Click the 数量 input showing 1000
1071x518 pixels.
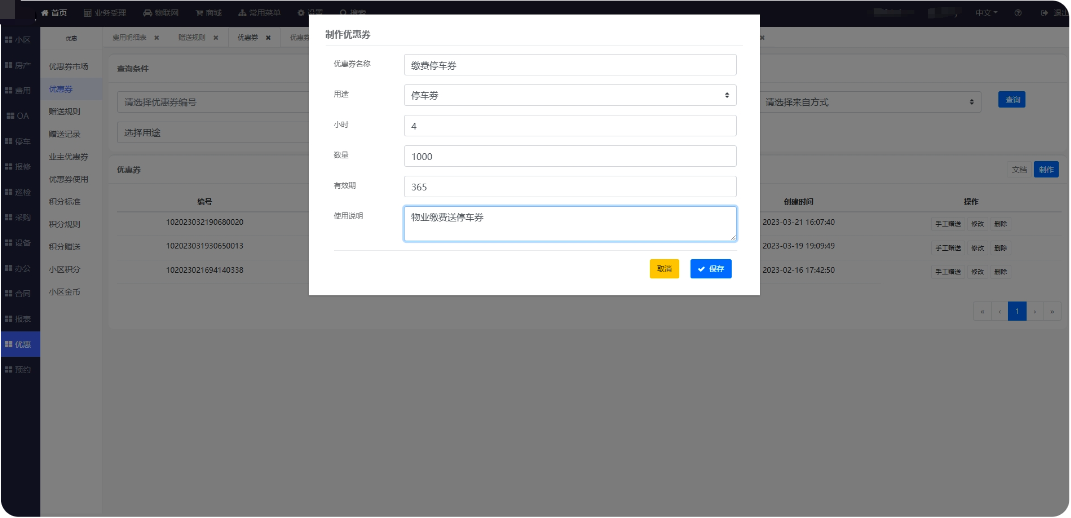[570, 156]
